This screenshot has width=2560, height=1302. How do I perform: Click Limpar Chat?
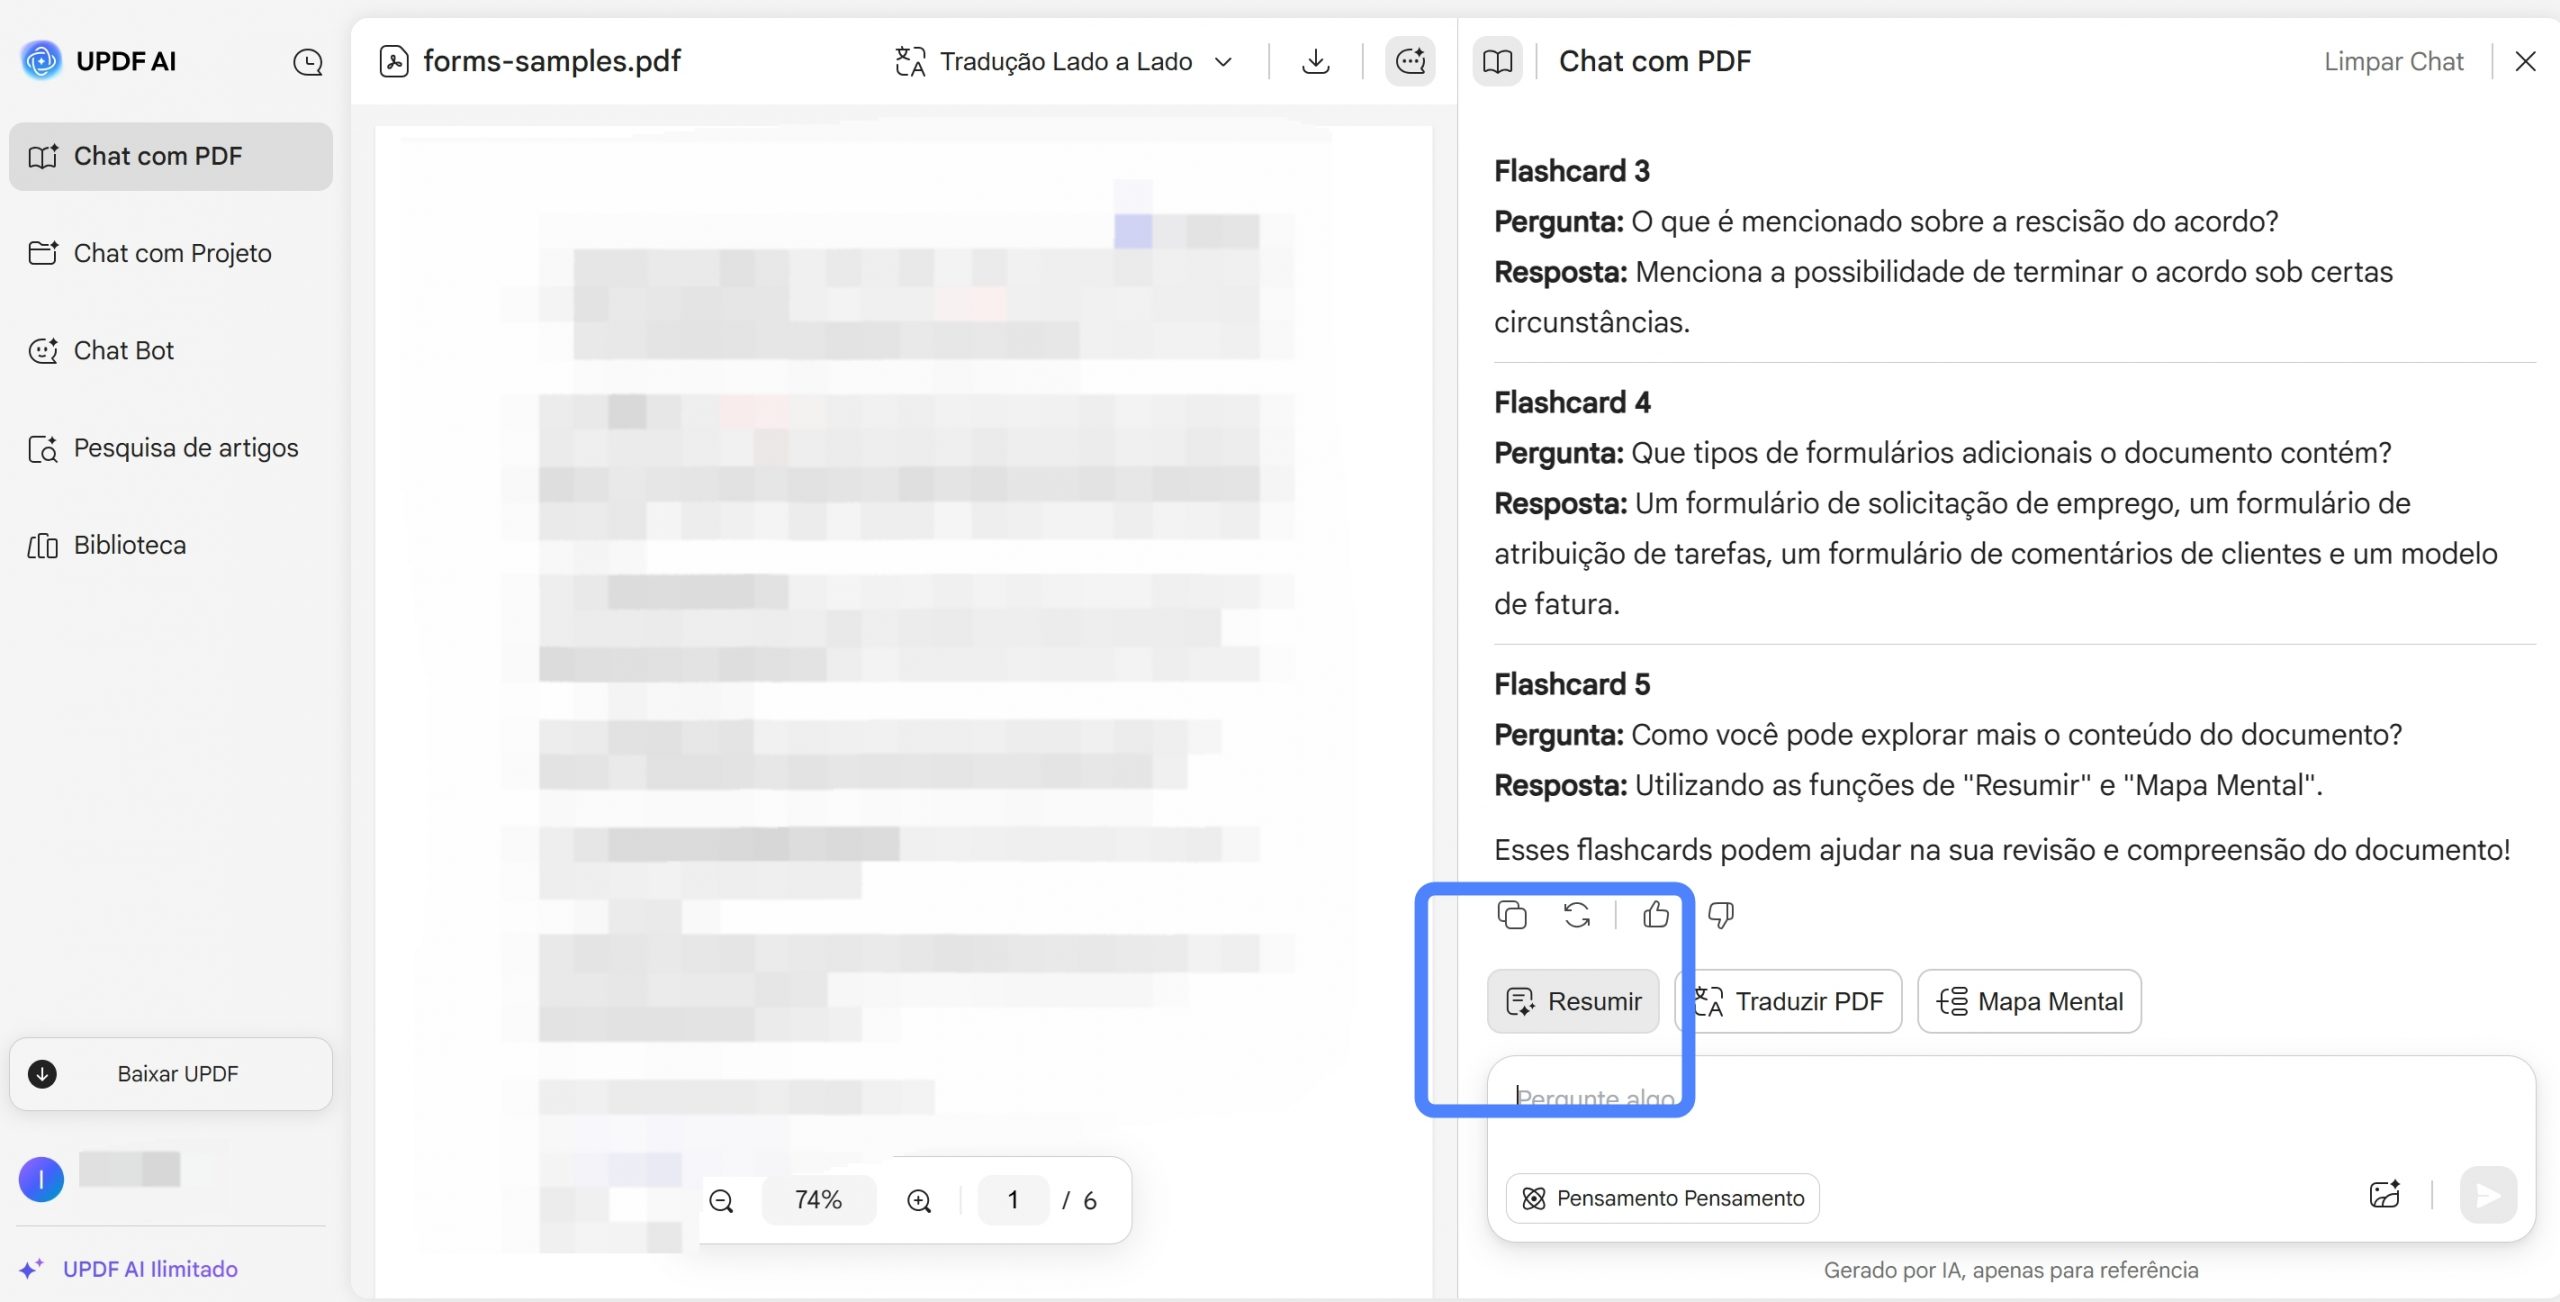[x=2393, y=62]
